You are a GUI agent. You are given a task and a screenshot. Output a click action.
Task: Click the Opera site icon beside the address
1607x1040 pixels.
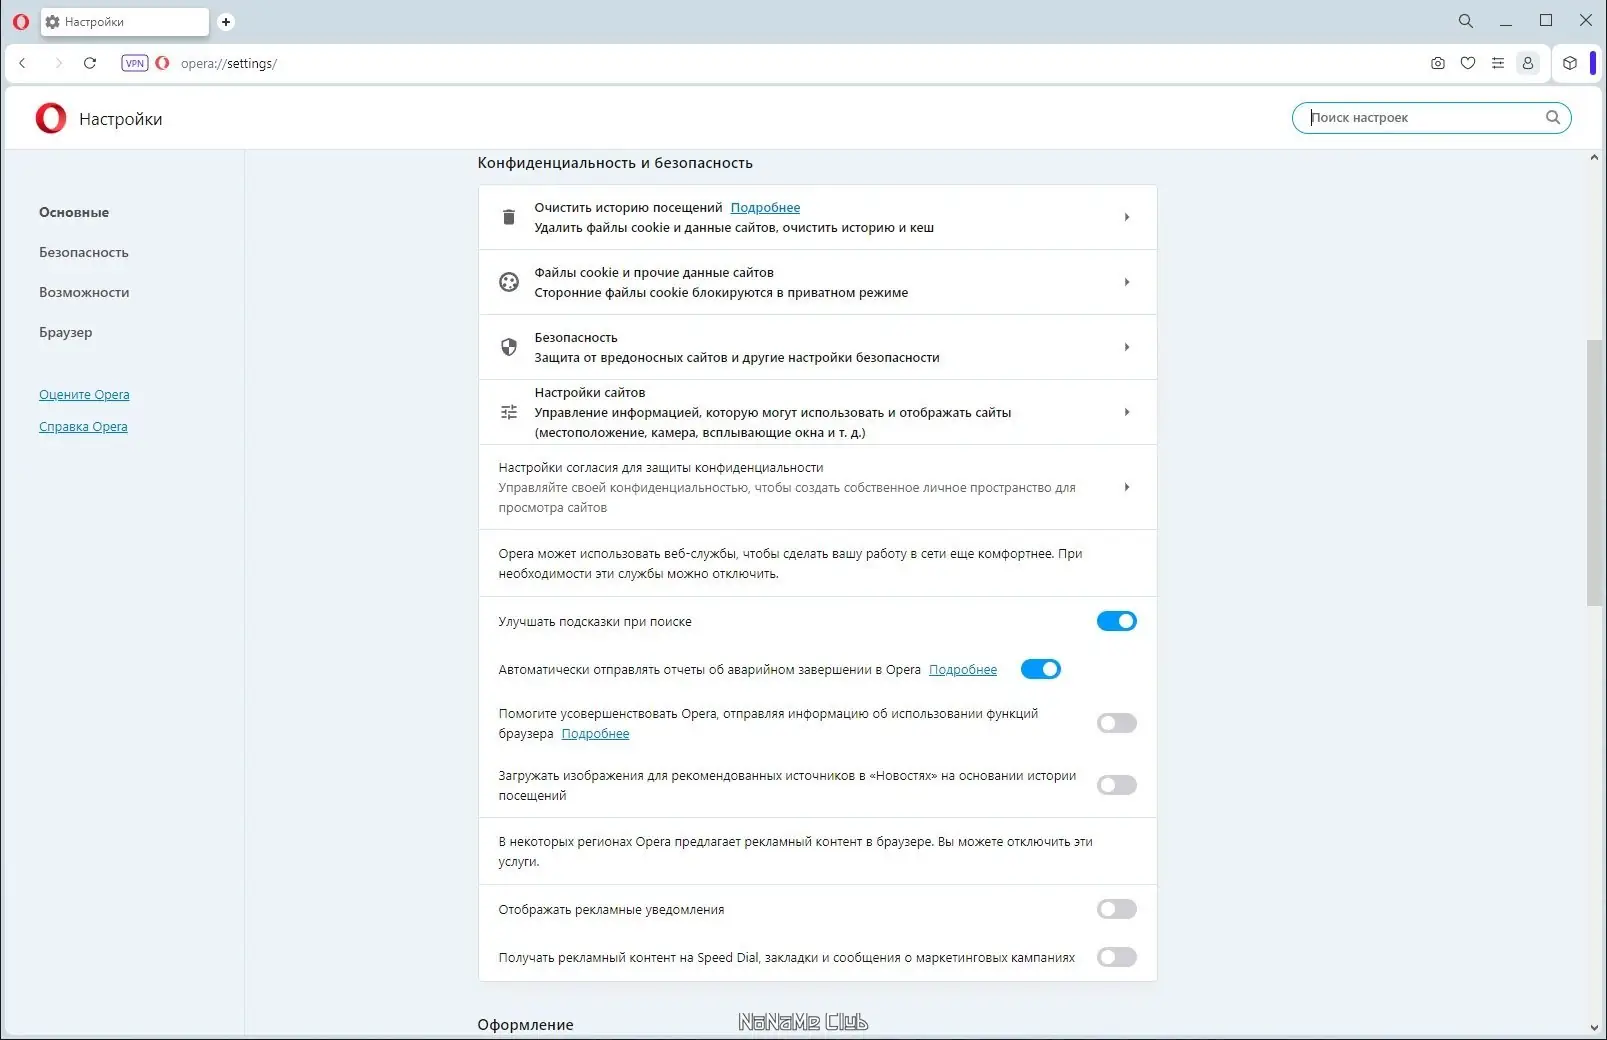click(x=162, y=63)
